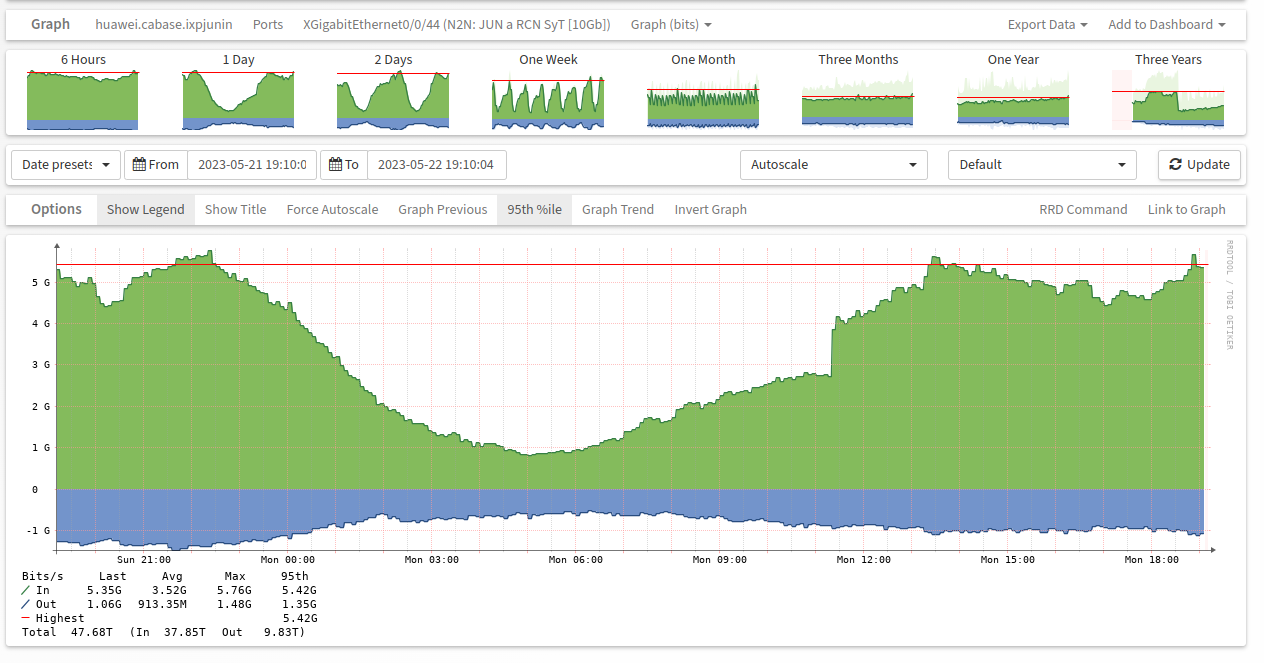Open the Graph (bits) type menu

(x=671, y=24)
